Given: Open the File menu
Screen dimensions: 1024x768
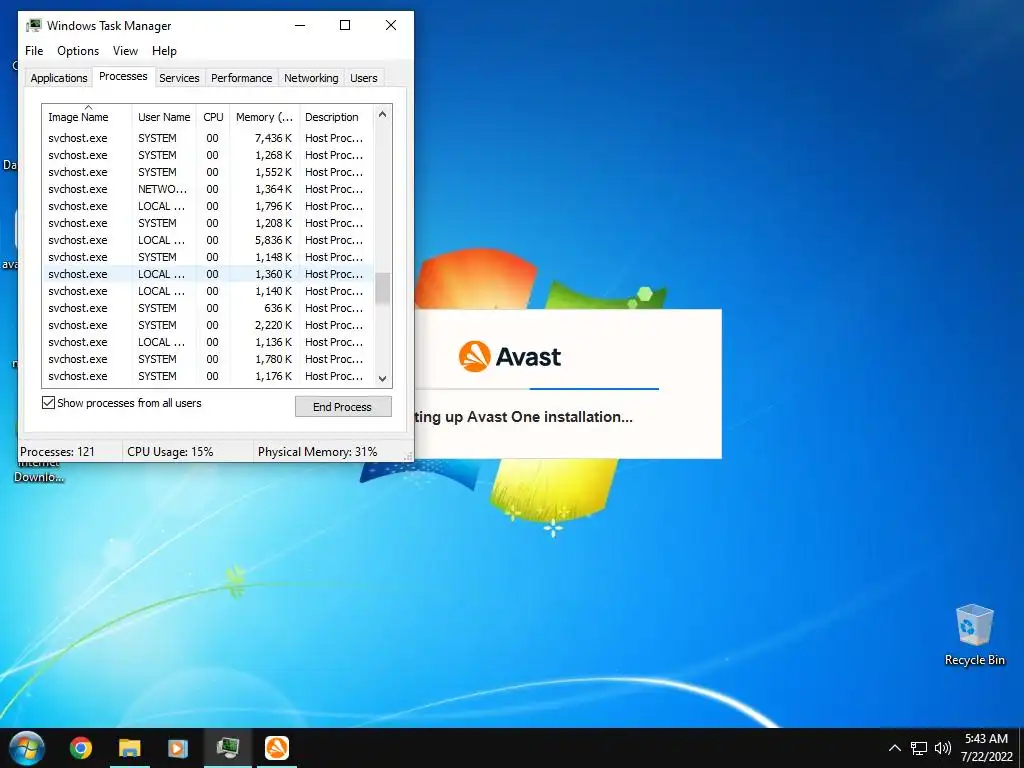Looking at the screenshot, I should pos(34,51).
